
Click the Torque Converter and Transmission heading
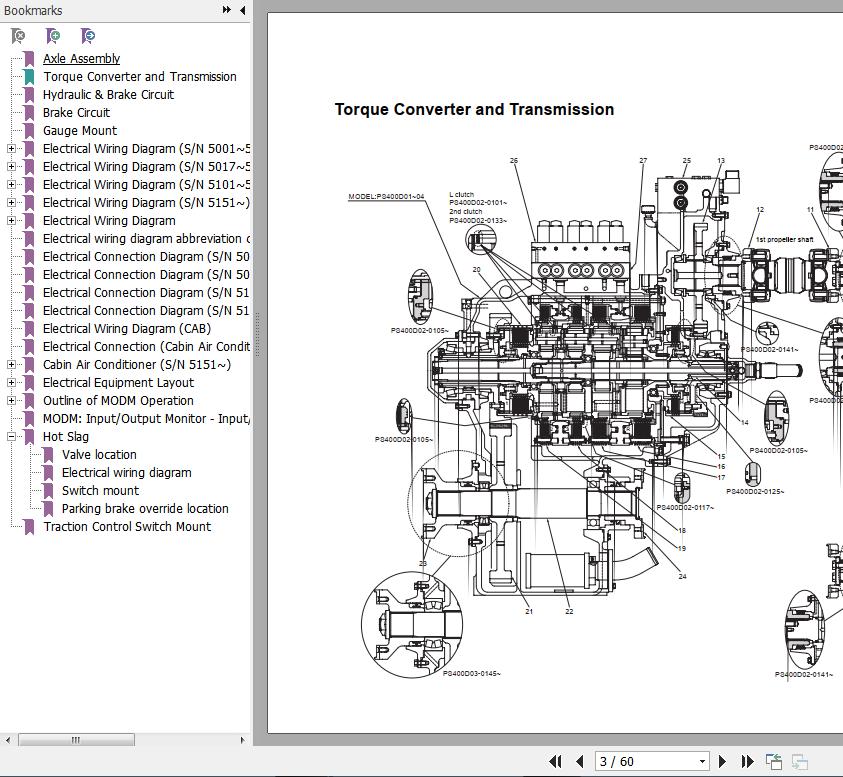(x=474, y=109)
